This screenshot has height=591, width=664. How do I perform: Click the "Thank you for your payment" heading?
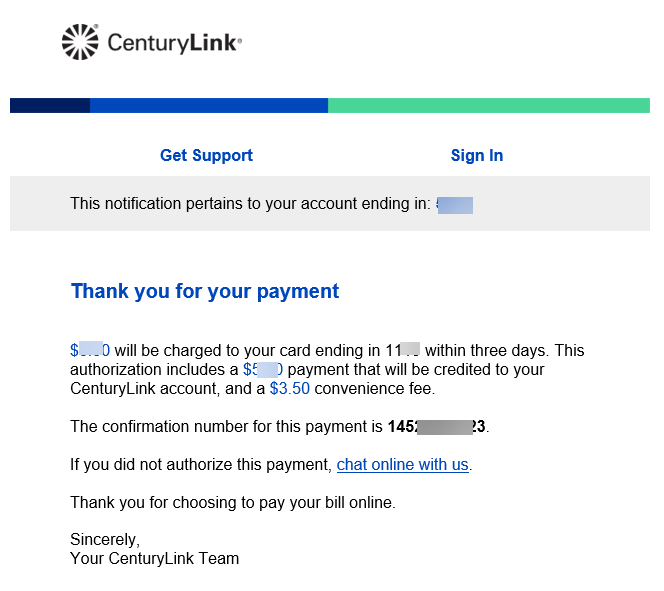(205, 292)
